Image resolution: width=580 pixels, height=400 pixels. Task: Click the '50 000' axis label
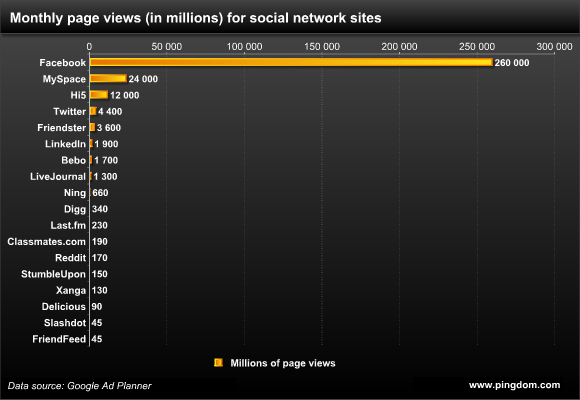pos(167,47)
